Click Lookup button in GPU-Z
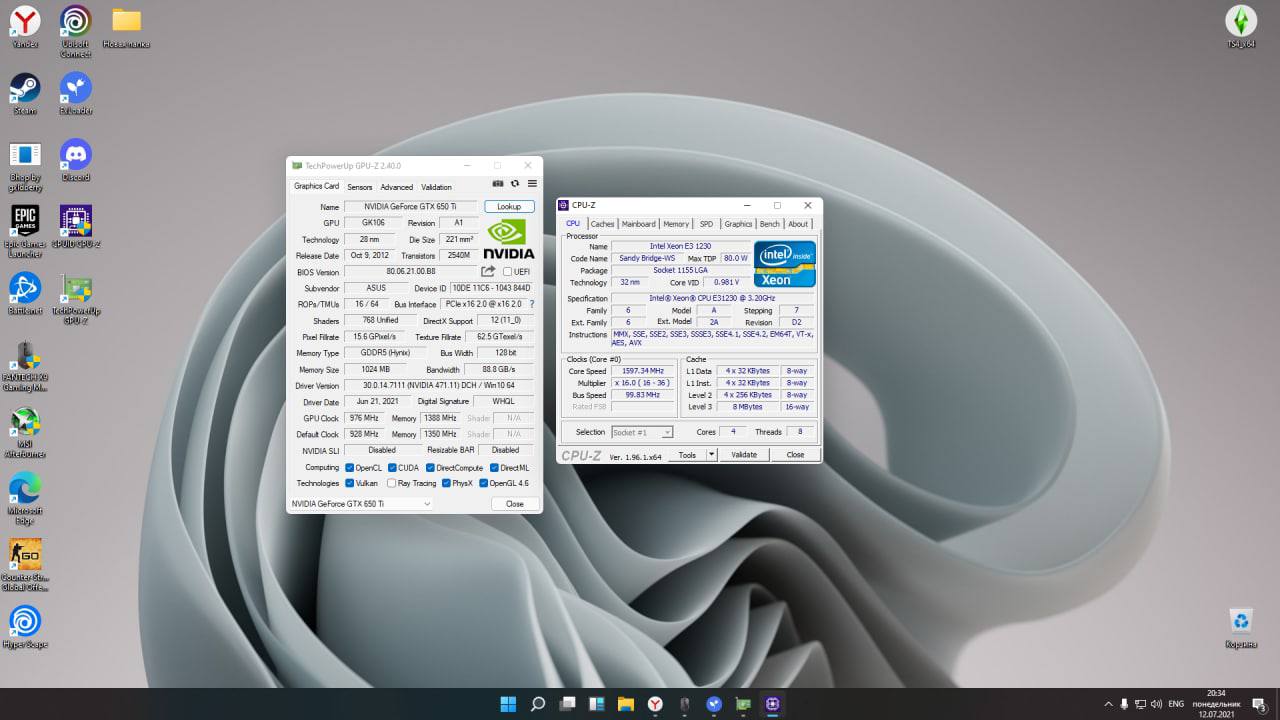This screenshot has width=1280, height=720. point(509,206)
